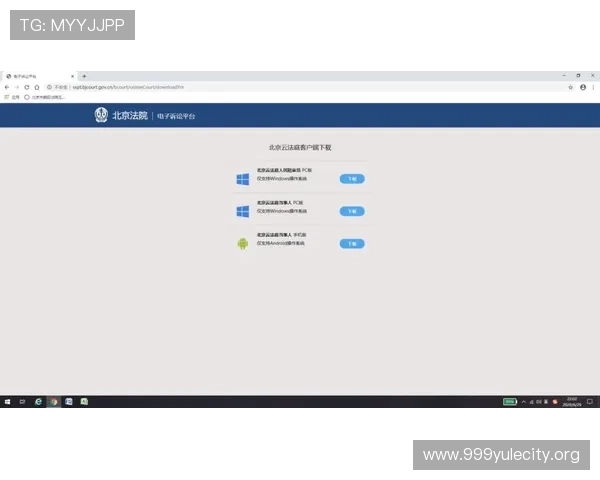Click the battery indicator in the system tray
This screenshot has height=480, width=600.
tap(510, 401)
